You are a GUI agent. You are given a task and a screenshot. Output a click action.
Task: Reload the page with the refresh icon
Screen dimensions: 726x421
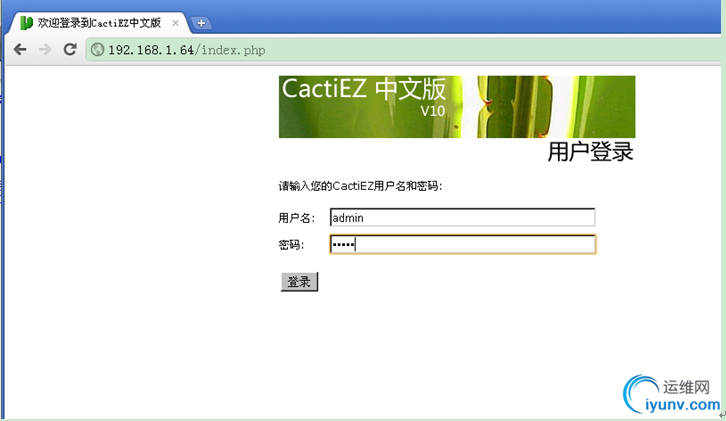coord(70,49)
